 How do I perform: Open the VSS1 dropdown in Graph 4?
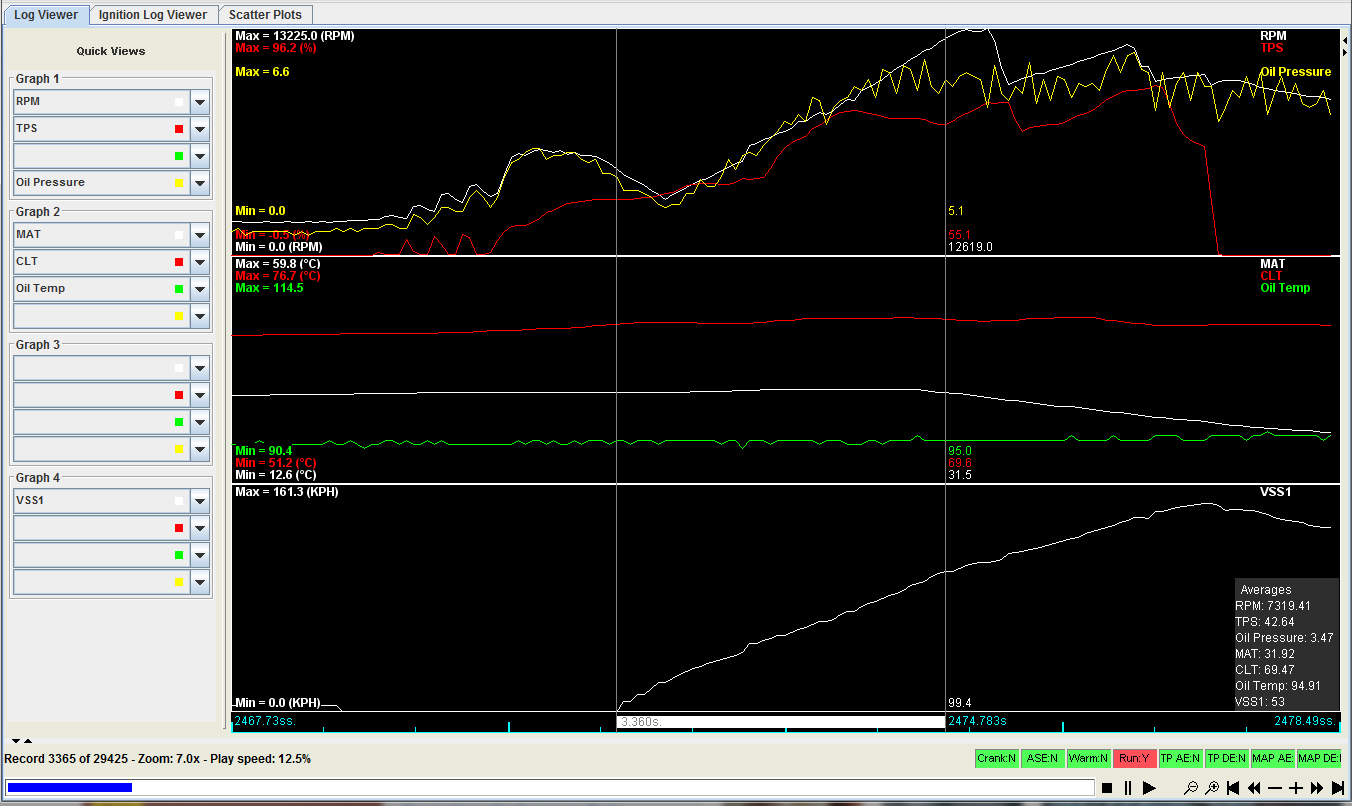tap(200, 501)
